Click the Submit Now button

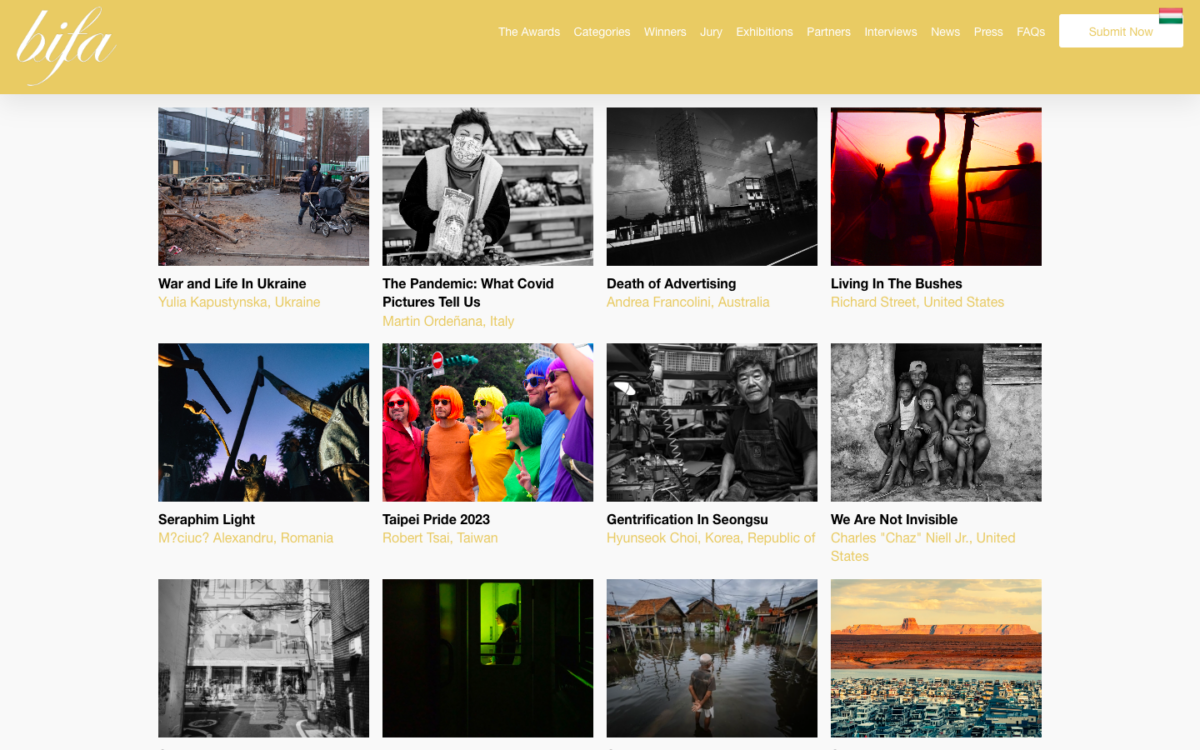[x=1121, y=31]
